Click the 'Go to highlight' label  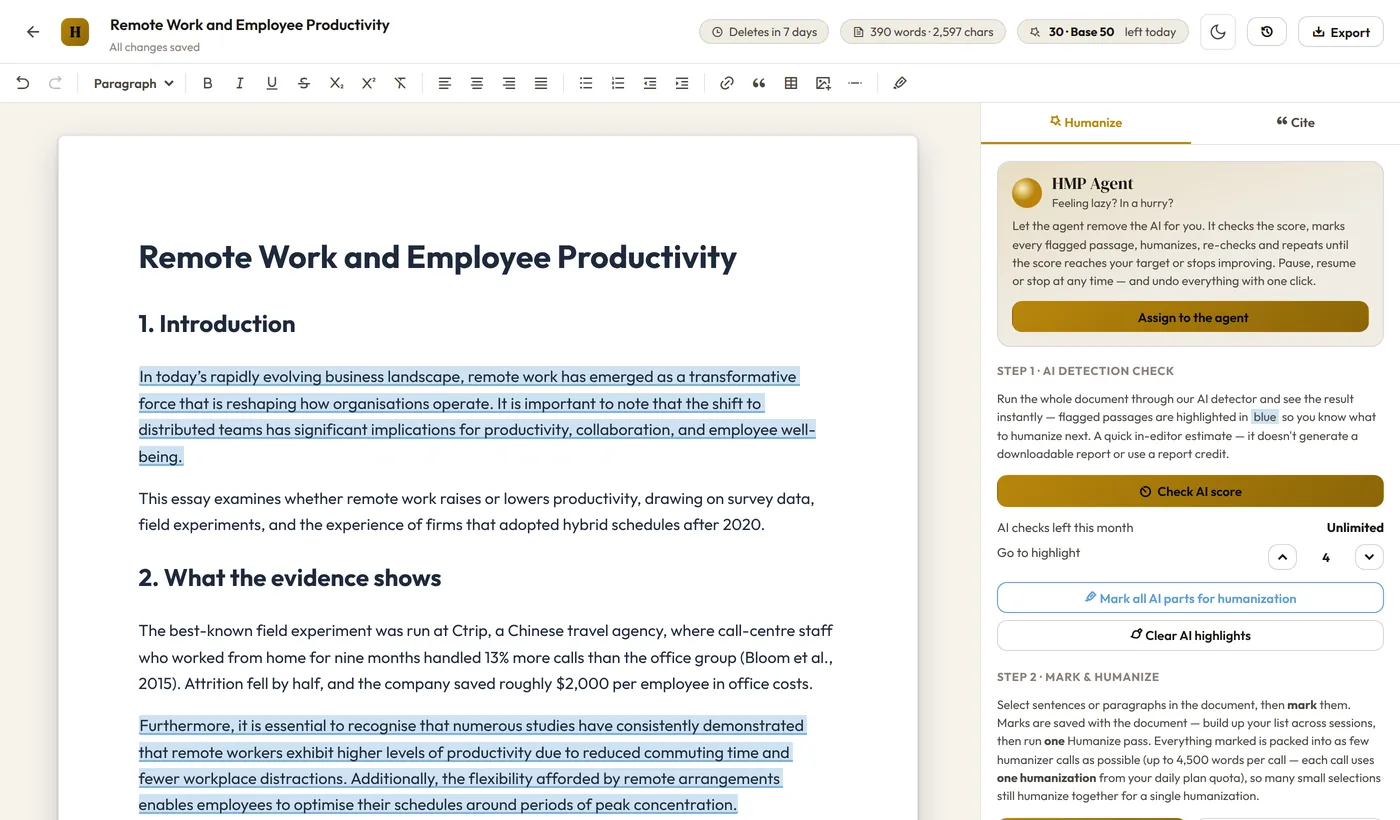[1038, 553]
